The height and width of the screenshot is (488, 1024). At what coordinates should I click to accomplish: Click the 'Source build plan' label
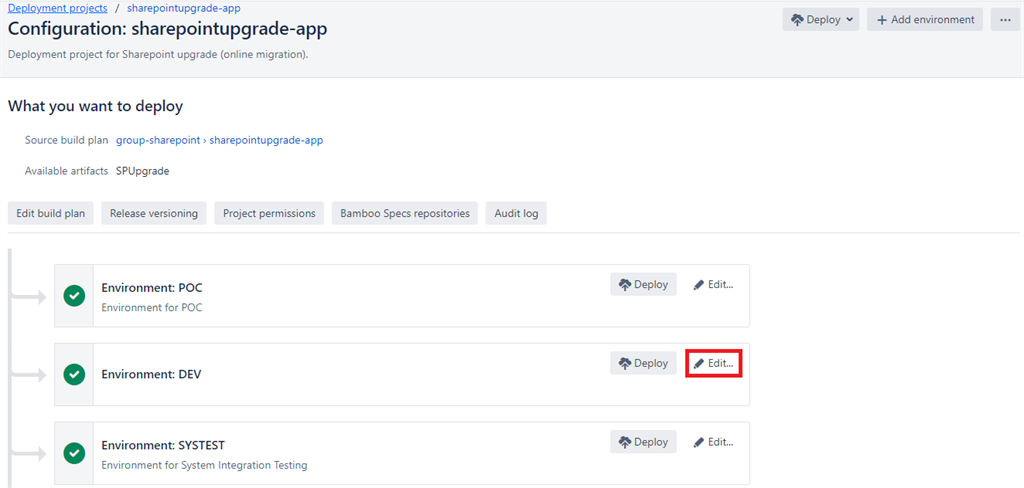67,140
